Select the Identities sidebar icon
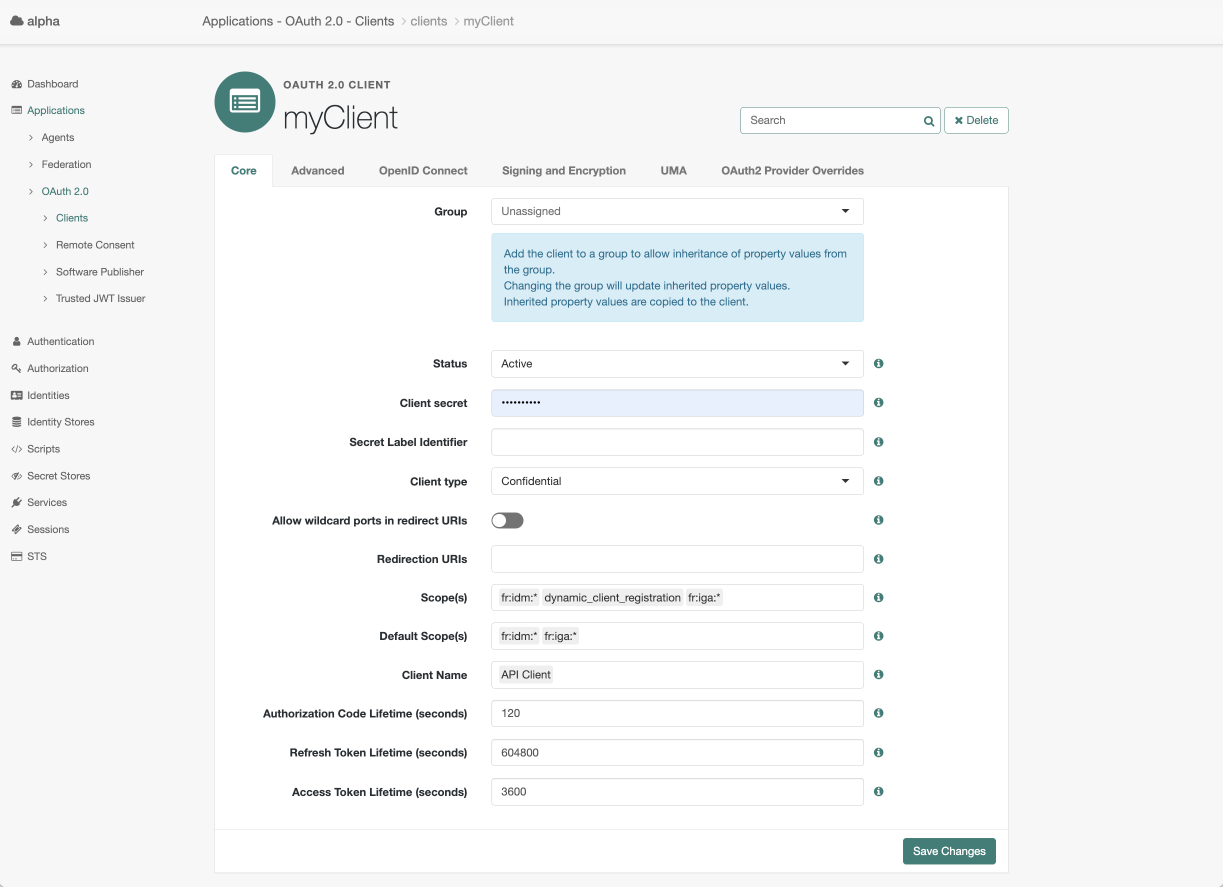Viewport: 1223px width, 887px height. (x=17, y=395)
